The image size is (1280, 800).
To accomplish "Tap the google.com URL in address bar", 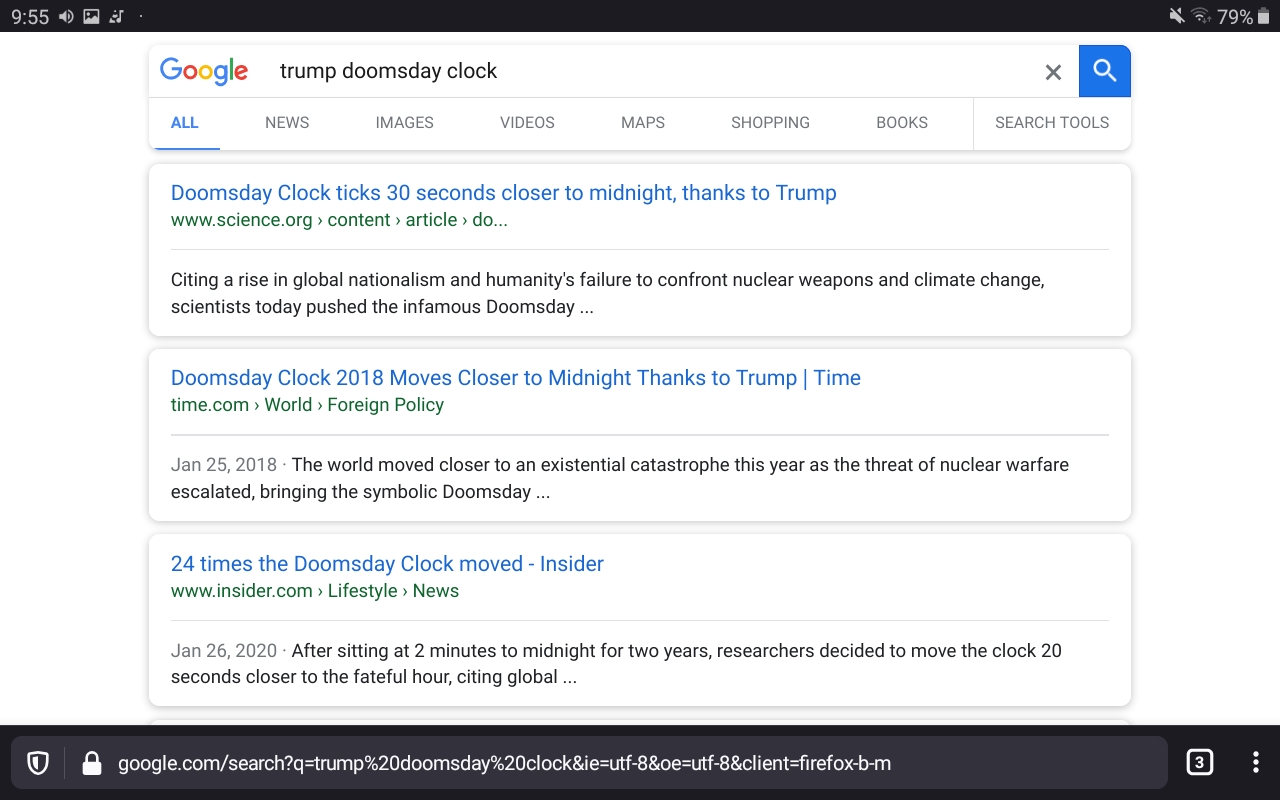I will click(504, 764).
